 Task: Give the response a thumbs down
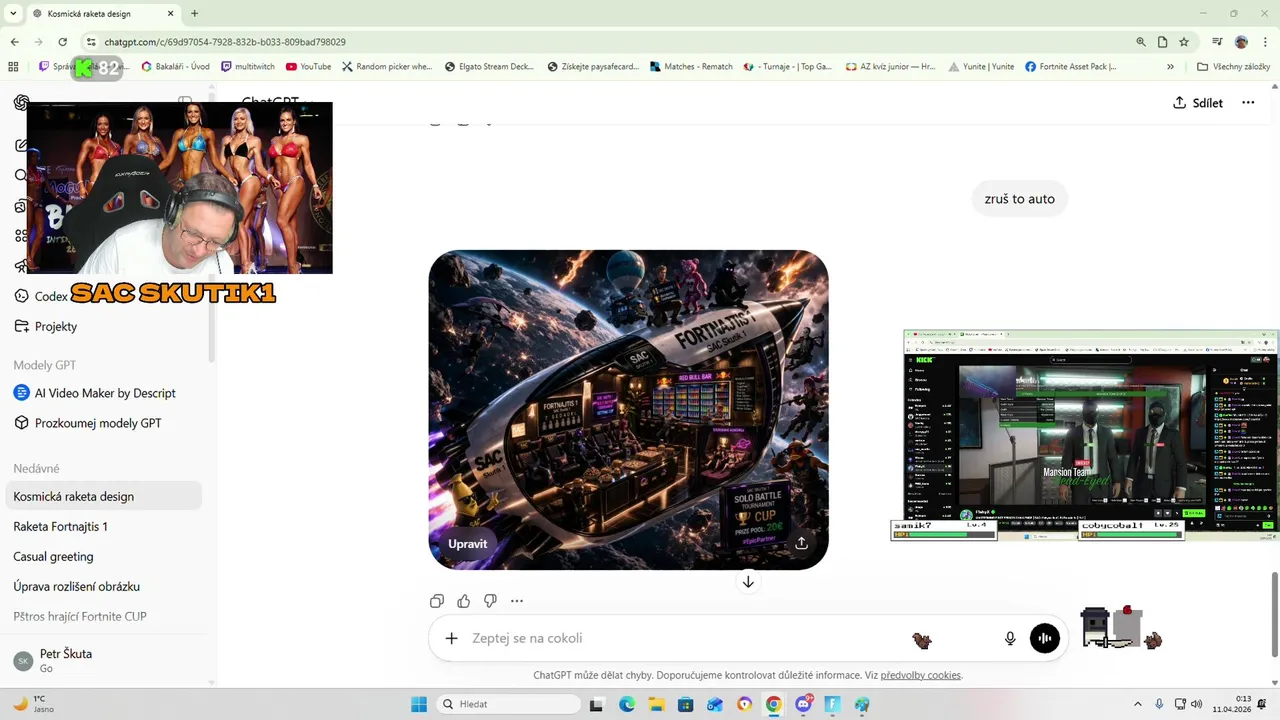490,601
